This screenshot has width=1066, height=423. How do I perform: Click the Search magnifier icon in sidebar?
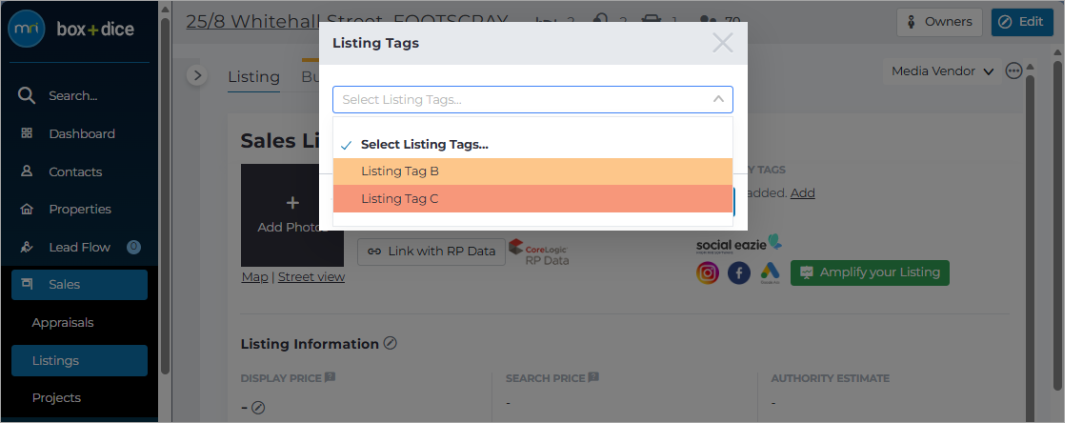27,96
